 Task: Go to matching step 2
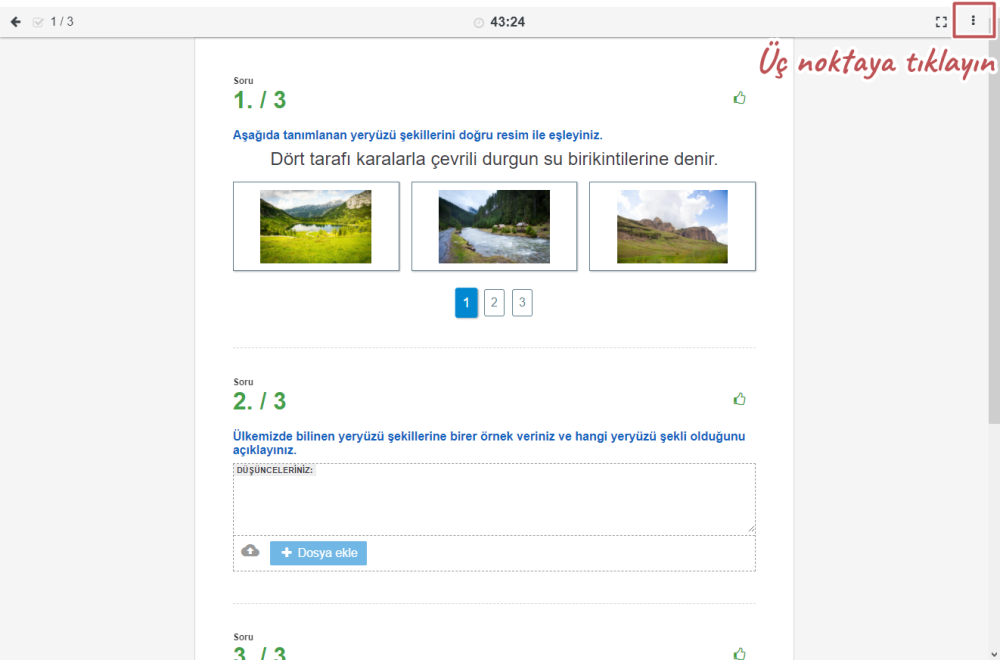point(494,302)
